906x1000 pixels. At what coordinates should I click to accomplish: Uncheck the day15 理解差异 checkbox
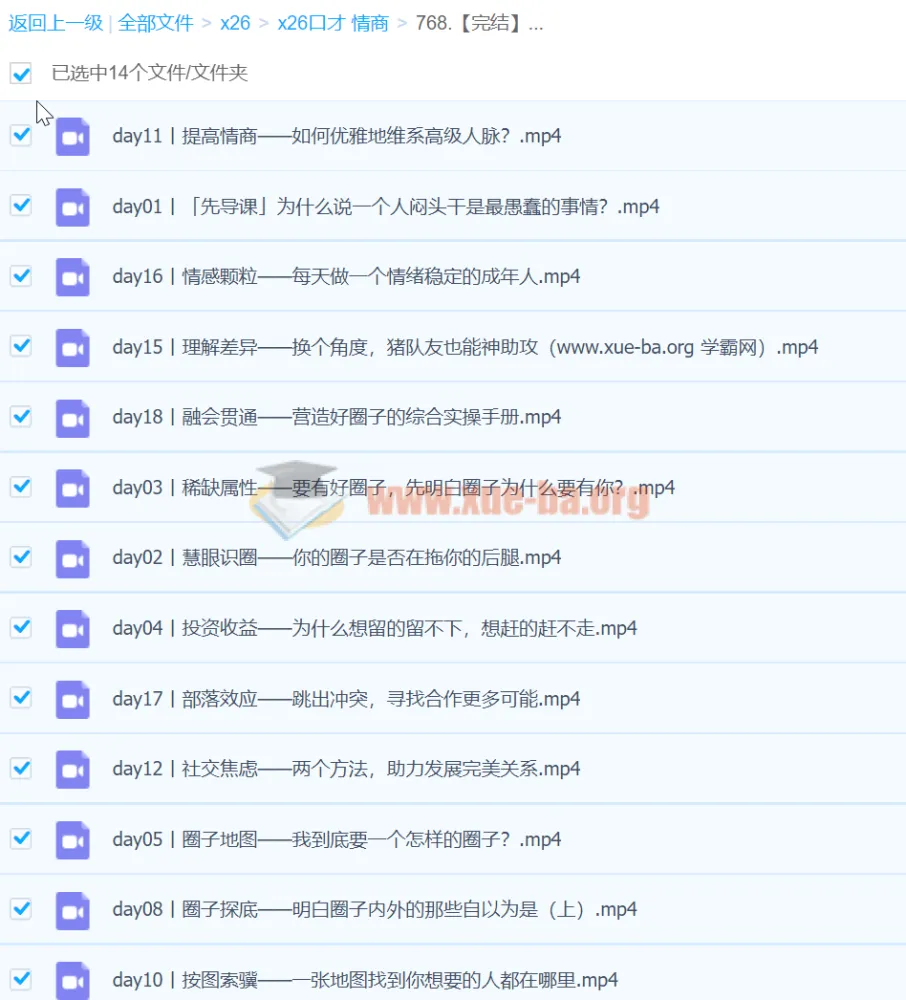coord(21,346)
